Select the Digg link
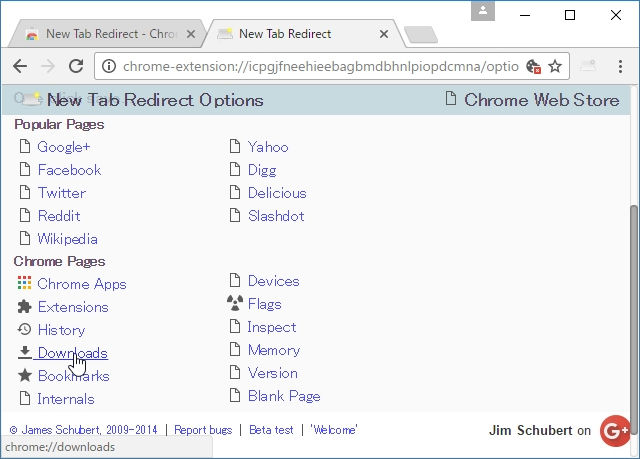 coord(262,170)
